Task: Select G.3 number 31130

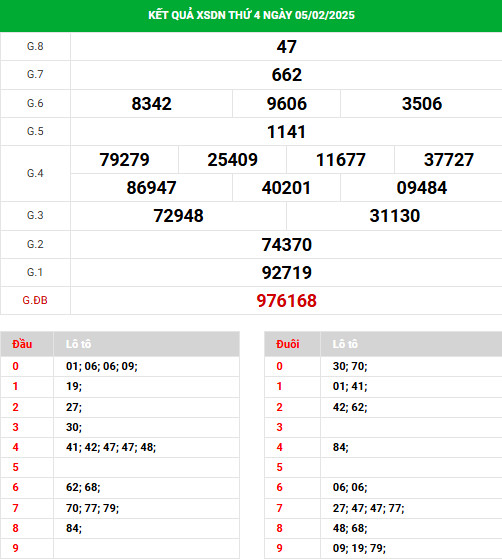Action: (x=395, y=216)
